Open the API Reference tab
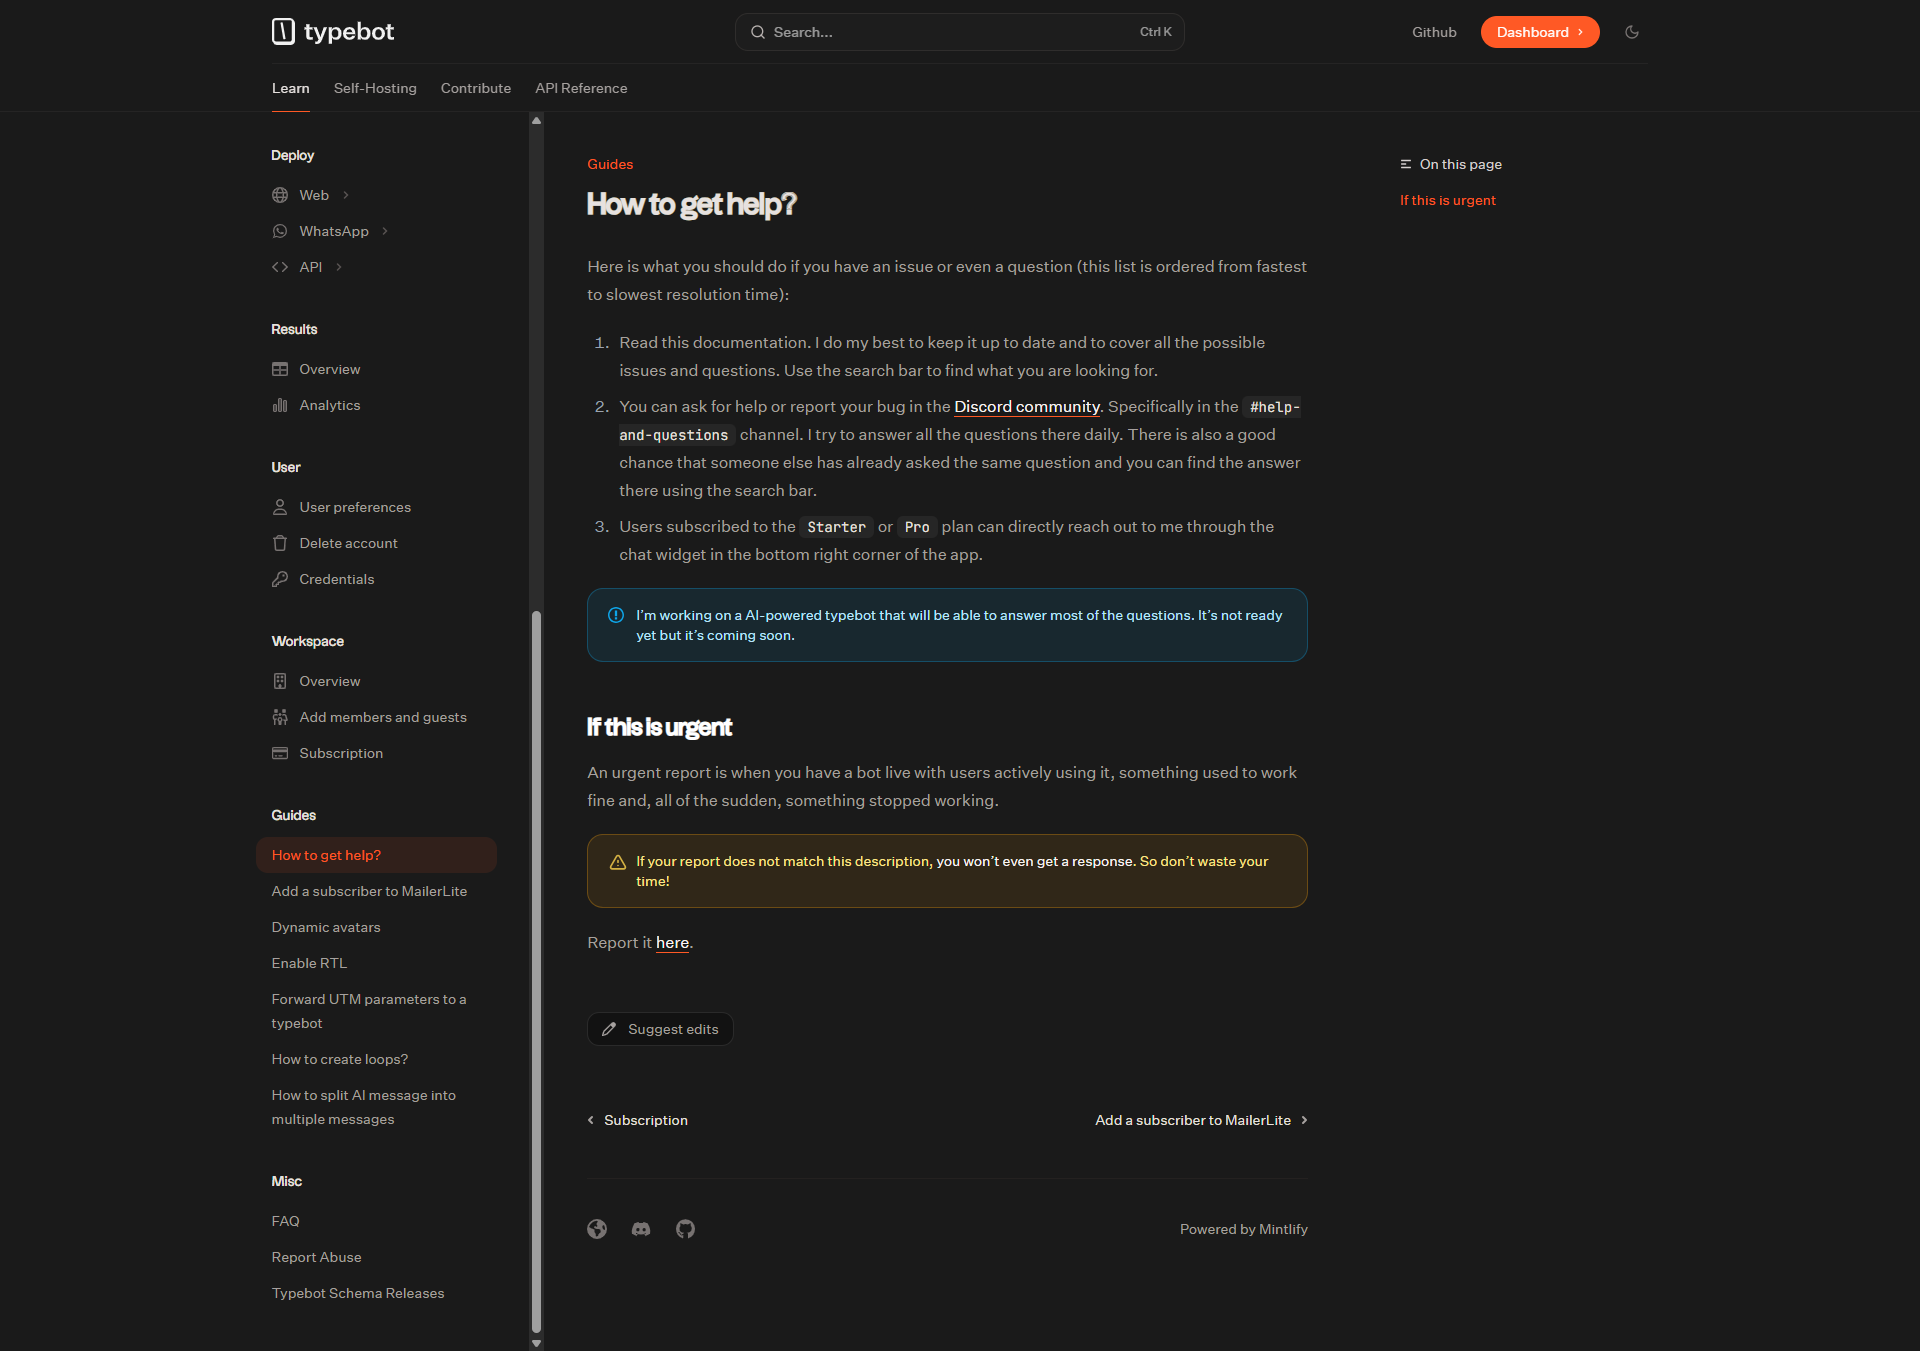Screen dimensions: 1920x1351 pos(581,88)
